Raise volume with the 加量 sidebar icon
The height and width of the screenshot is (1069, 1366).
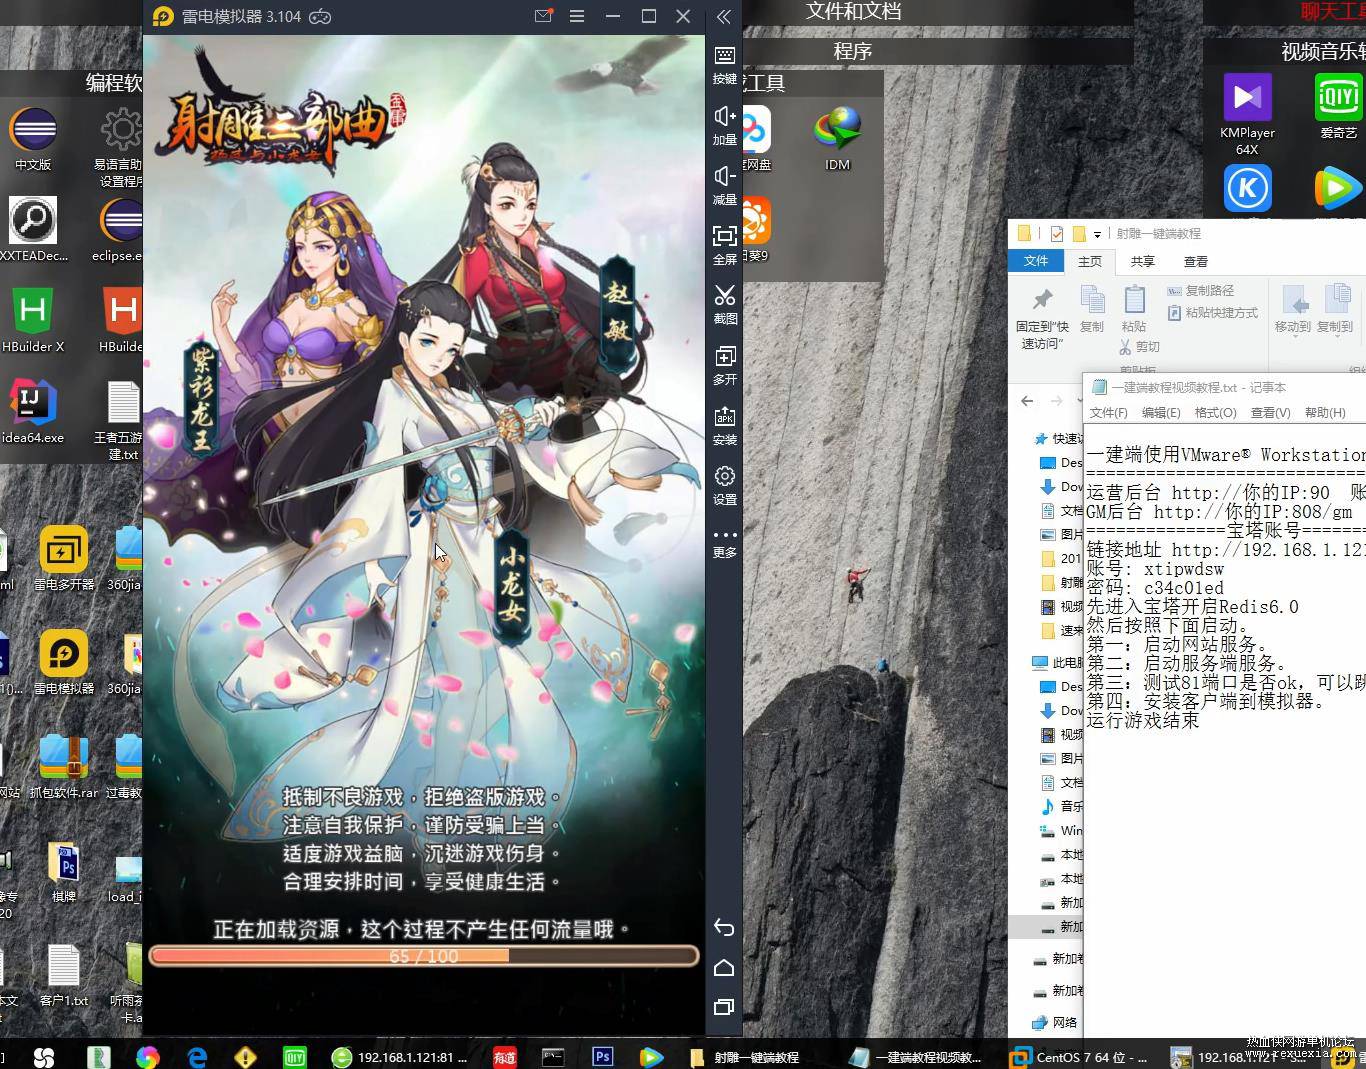[725, 124]
